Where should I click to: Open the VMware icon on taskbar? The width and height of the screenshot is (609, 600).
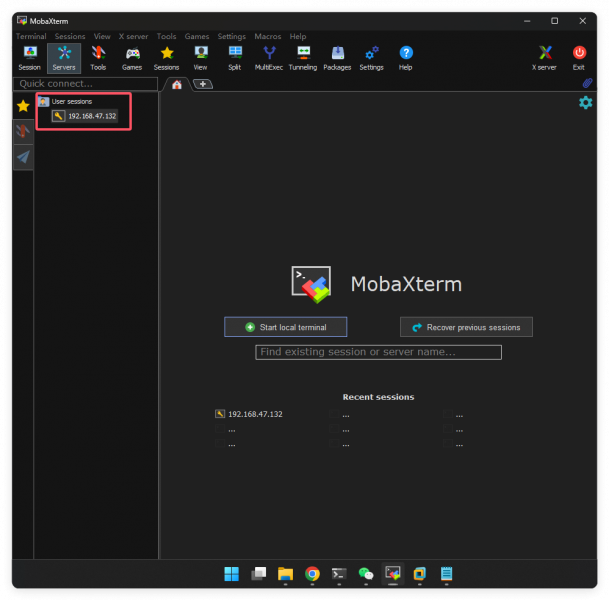tap(419, 574)
